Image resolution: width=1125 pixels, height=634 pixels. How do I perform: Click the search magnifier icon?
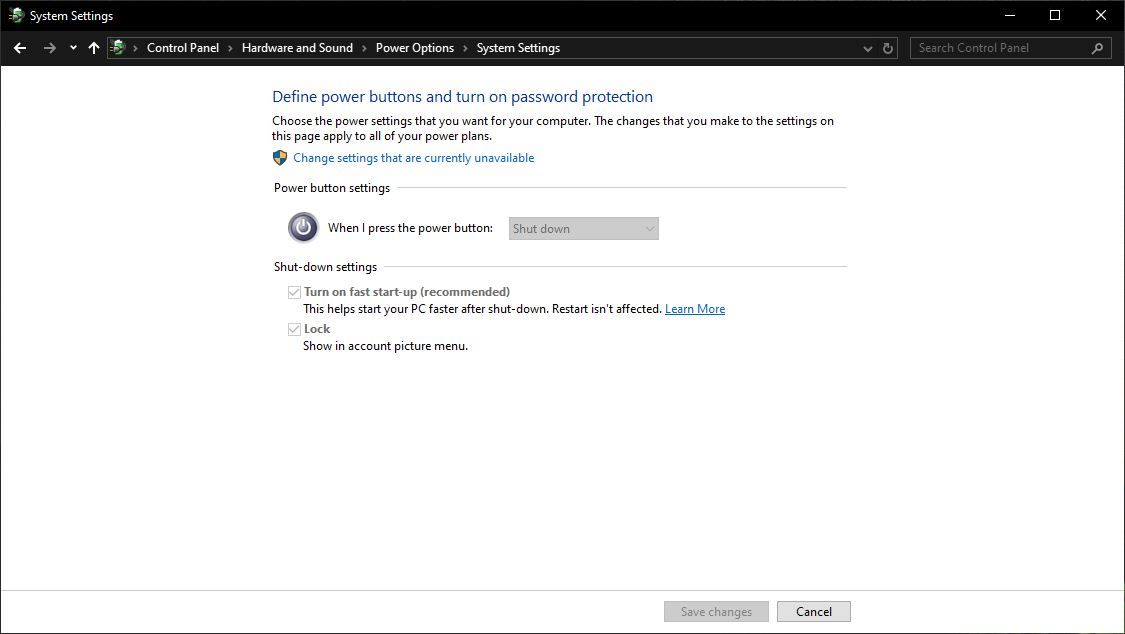click(x=1098, y=47)
